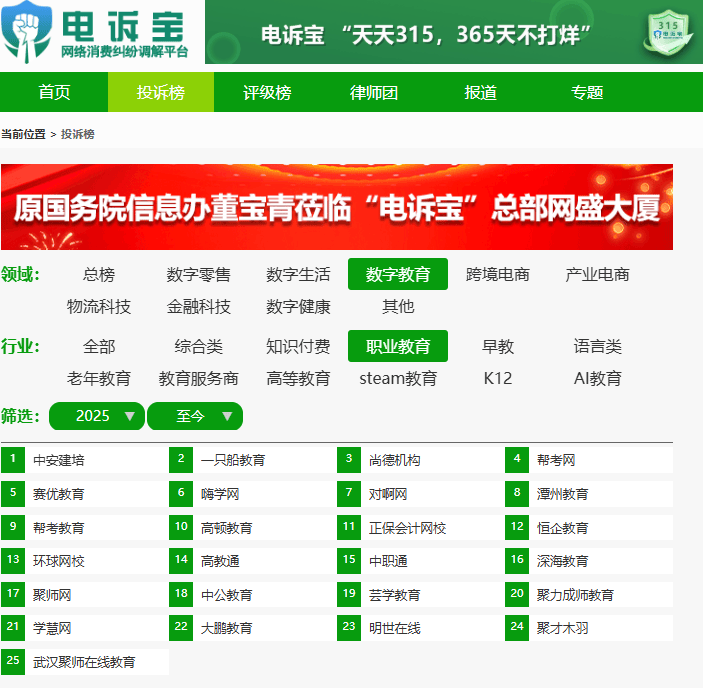The height and width of the screenshot is (688, 703).
Task: Choose the 跨境电商 field filter
Action: pyautogui.click(x=497, y=274)
